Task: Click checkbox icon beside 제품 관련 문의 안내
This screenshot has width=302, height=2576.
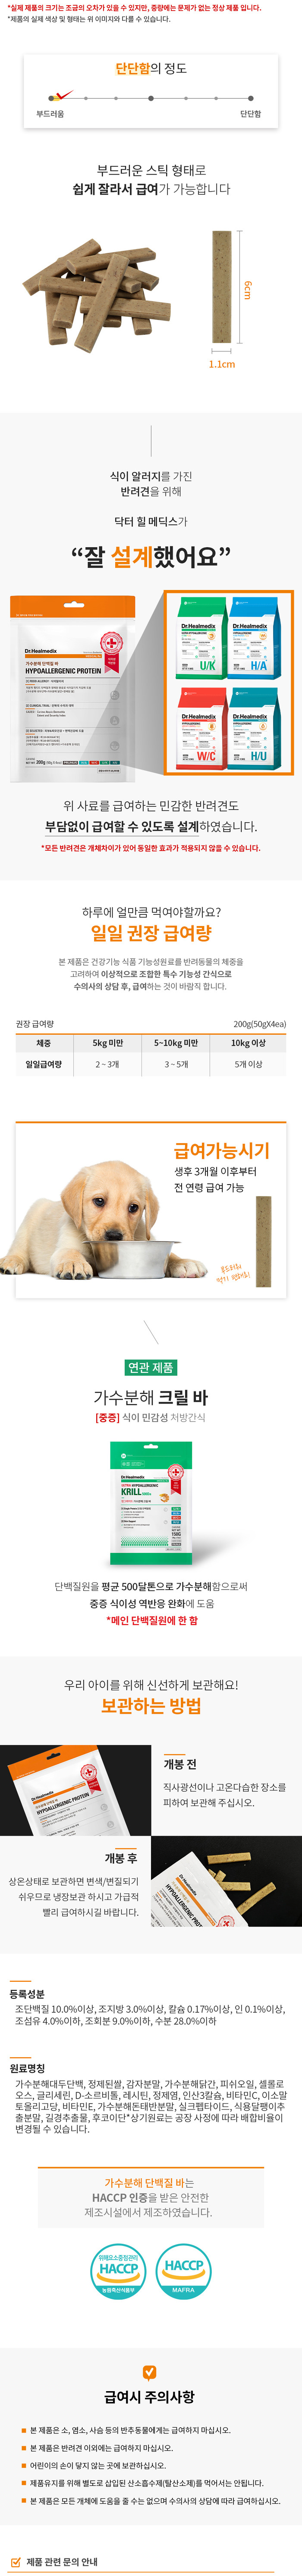Action: [16, 2555]
